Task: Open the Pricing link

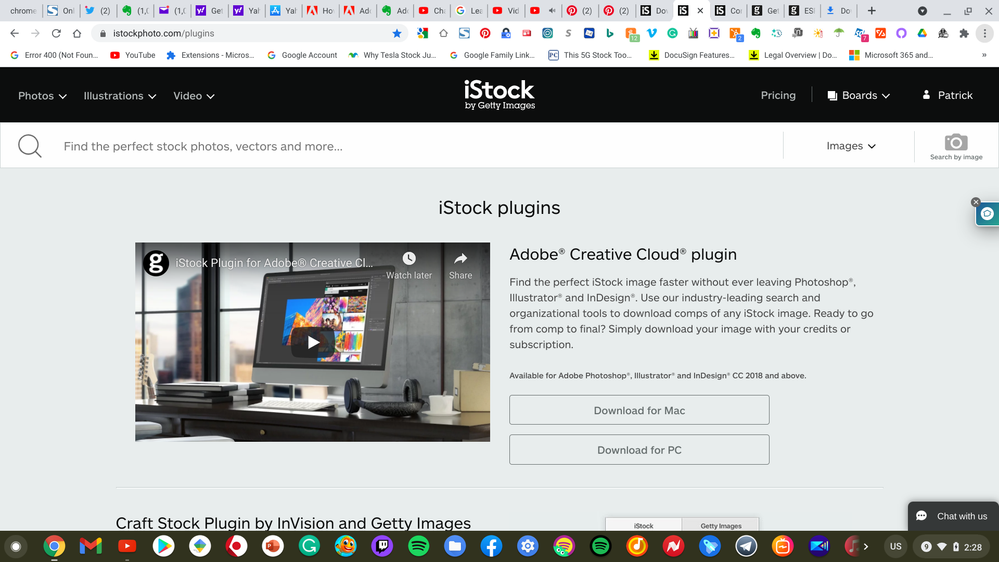Action: tap(778, 95)
